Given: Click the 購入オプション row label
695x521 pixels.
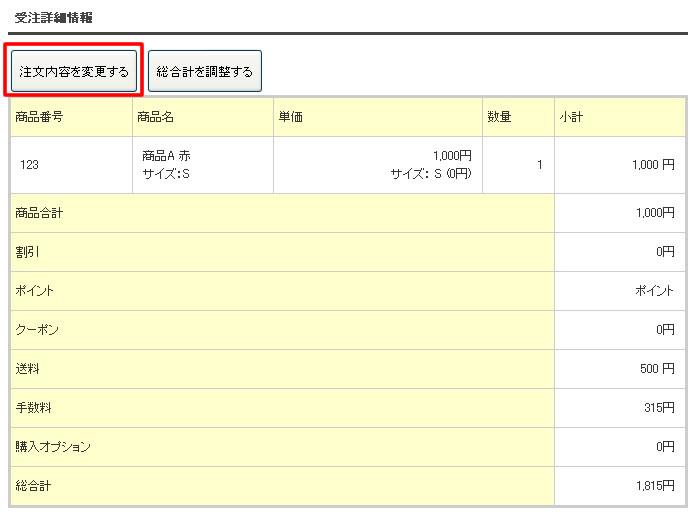Looking at the screenshot, I should pyautogui.click(x=53, y=447).
